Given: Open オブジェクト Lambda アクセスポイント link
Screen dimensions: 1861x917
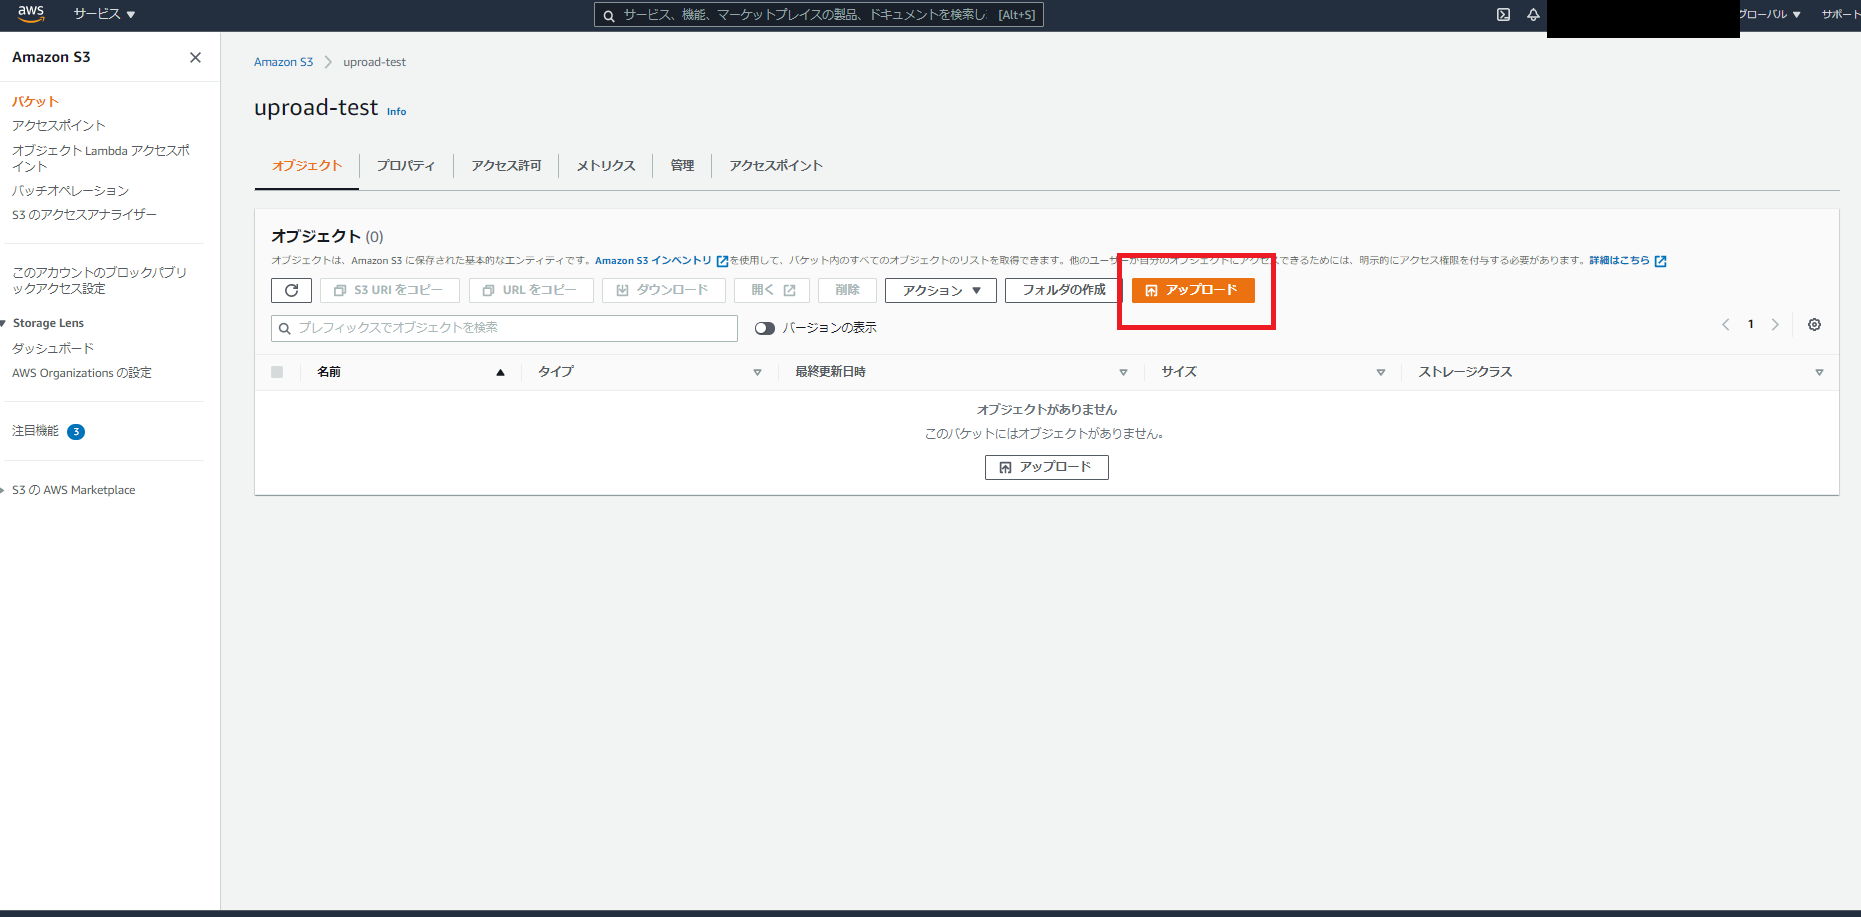Looking at the screenshot, I should coord(101,158).
